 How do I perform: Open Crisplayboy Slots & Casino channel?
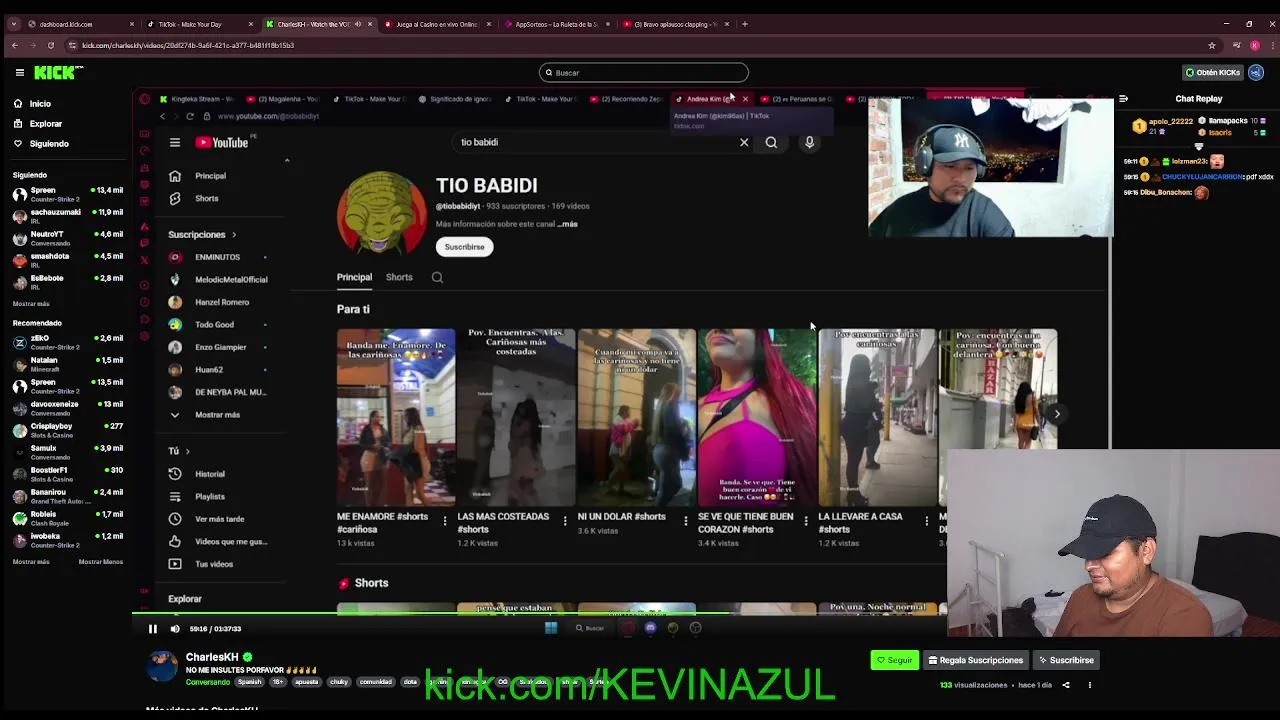point(68,430)
